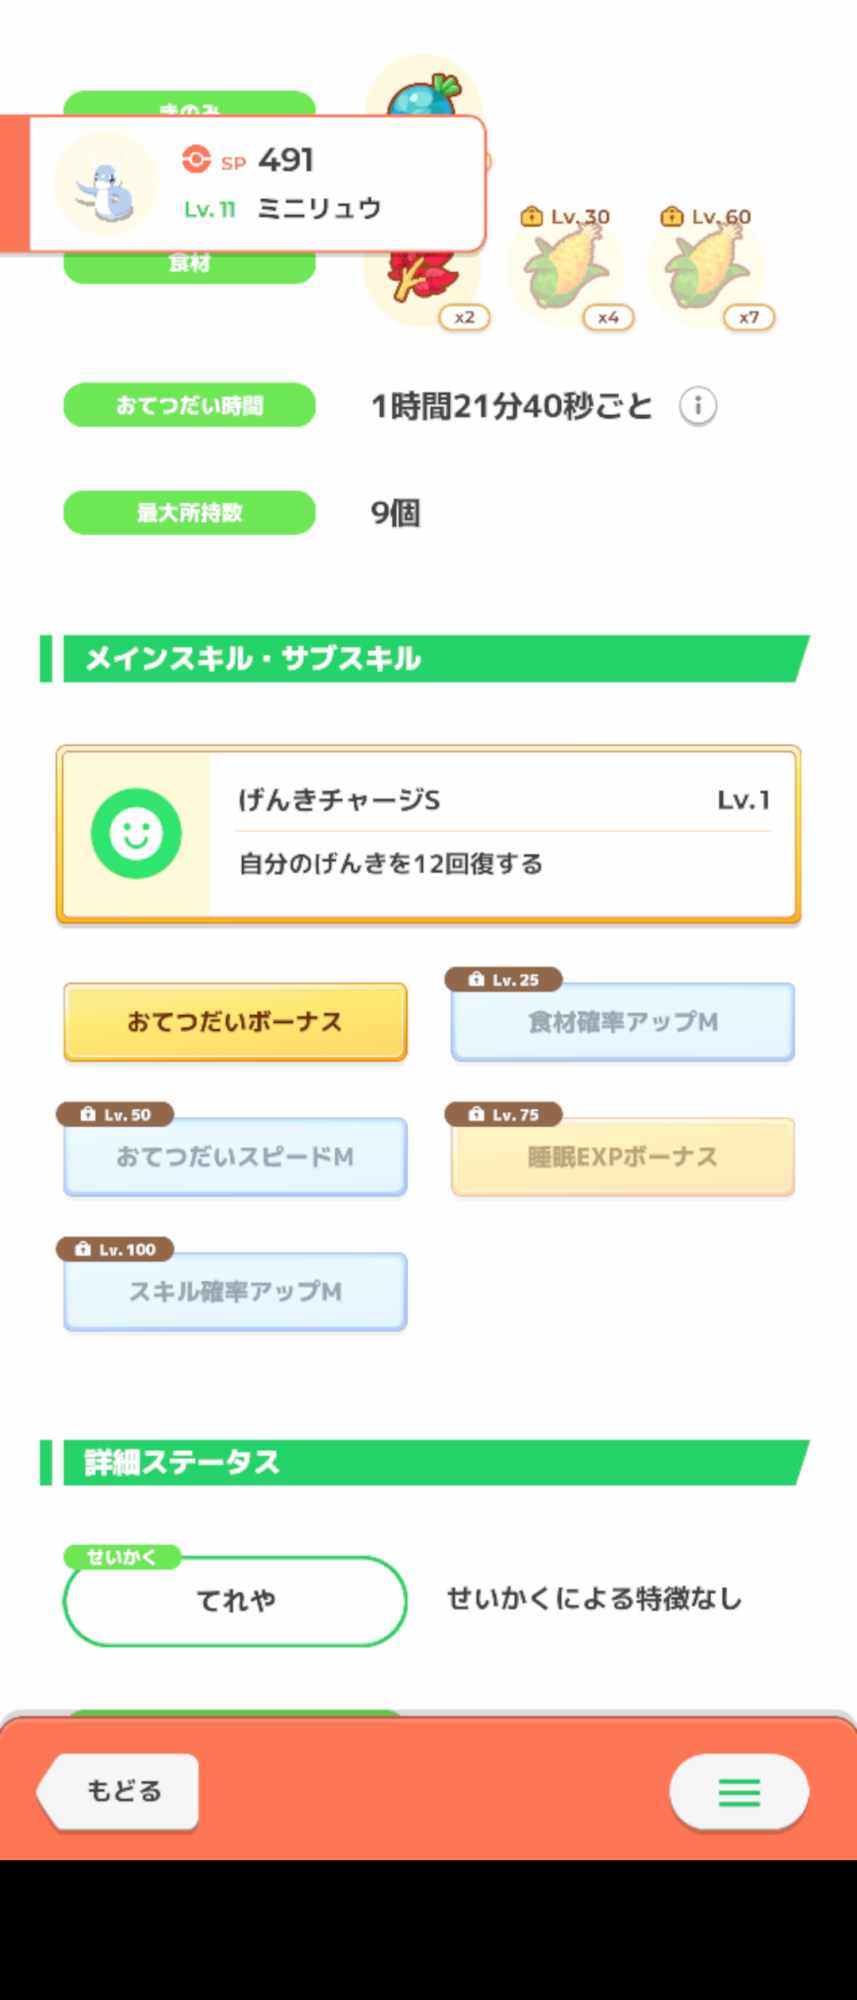The image size is (857, 2000).
Task: Select locked 睡眠EXPボーナス sub skill
Action: click(x=622, y=1157)
